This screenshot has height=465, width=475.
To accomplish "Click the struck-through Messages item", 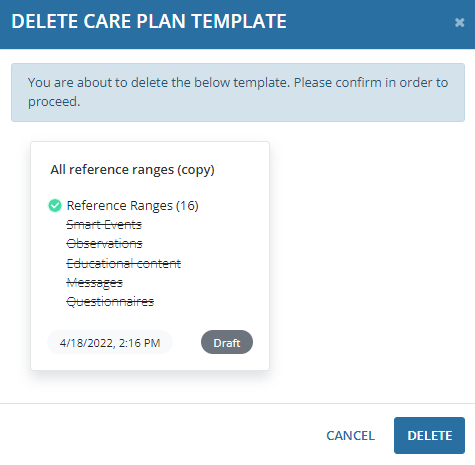I will coord(95,283).
